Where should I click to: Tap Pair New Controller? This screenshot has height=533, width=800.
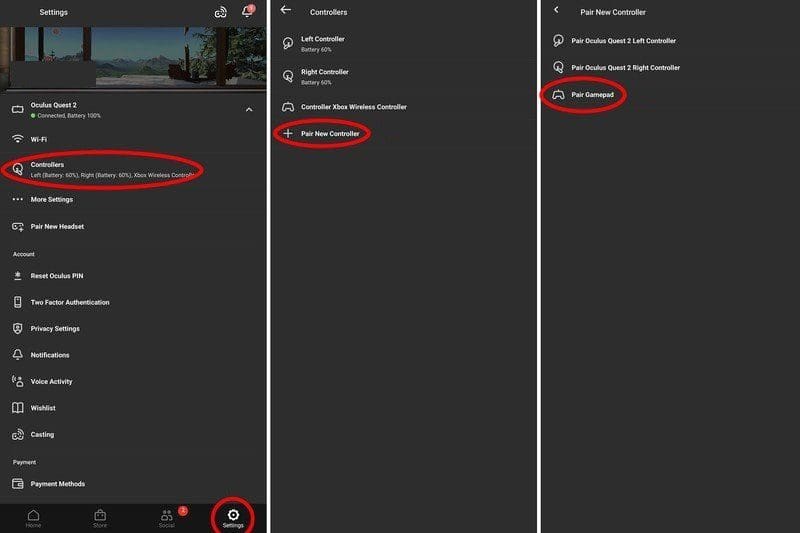tap(403, 134)
